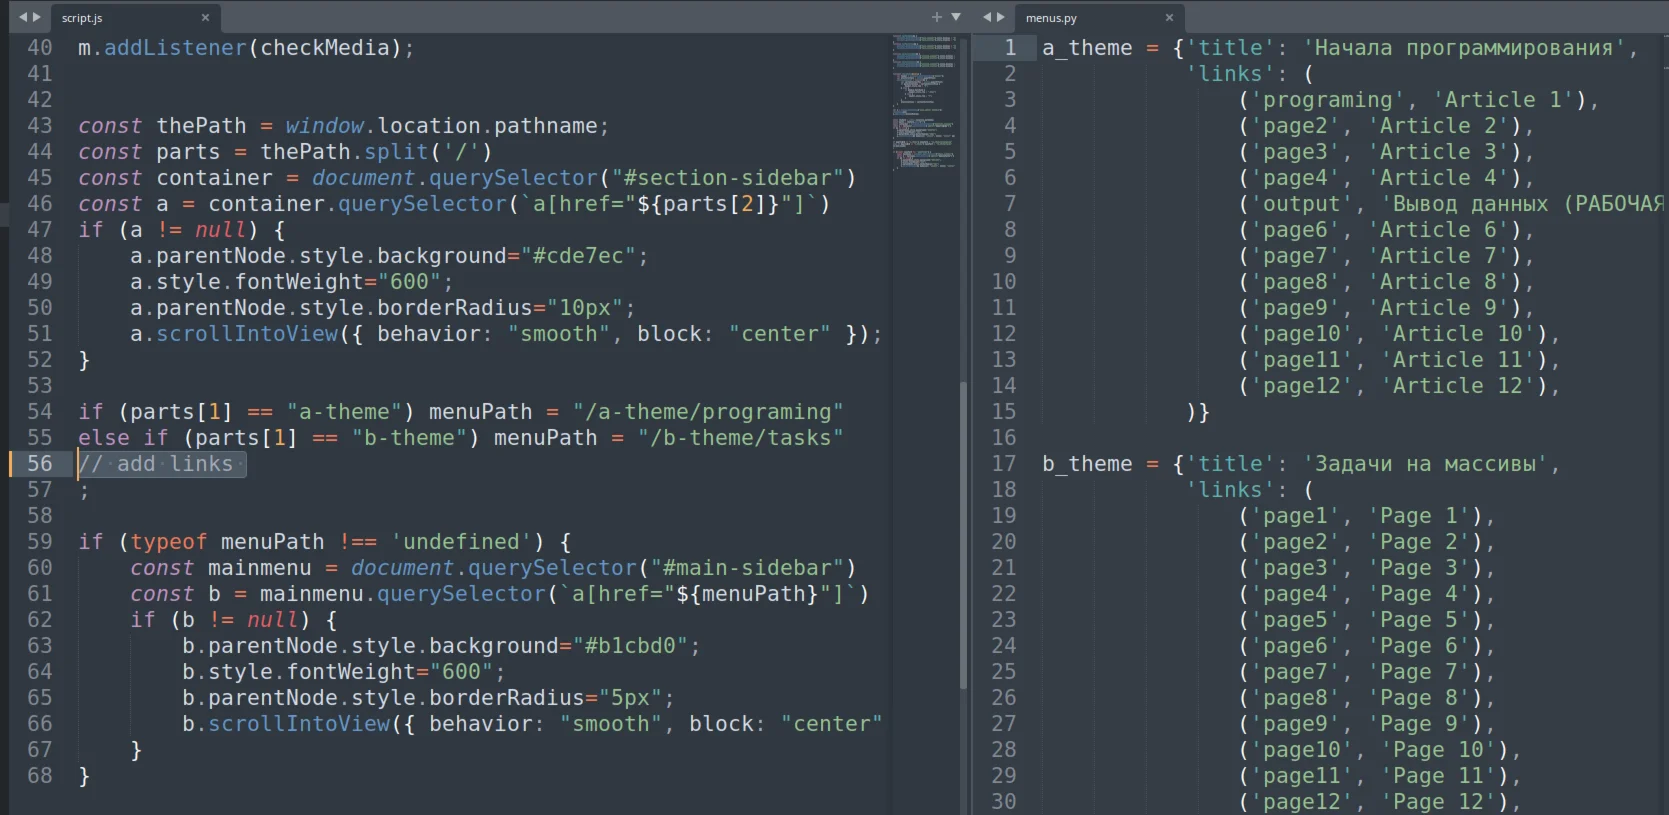Open the tab list dropdown arrow
The image size is (1669, 815).
[956, 17]
